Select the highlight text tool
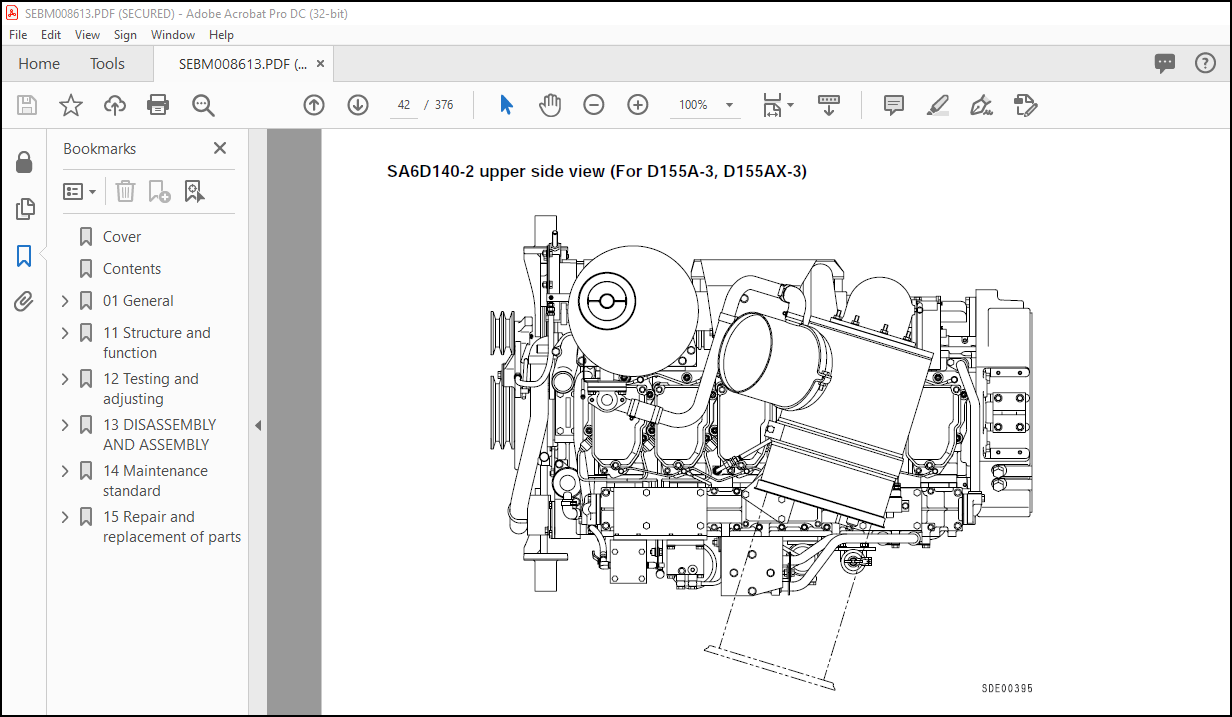Image resolution: width=1232 pixels, height=717 pixels. [937, 105]
